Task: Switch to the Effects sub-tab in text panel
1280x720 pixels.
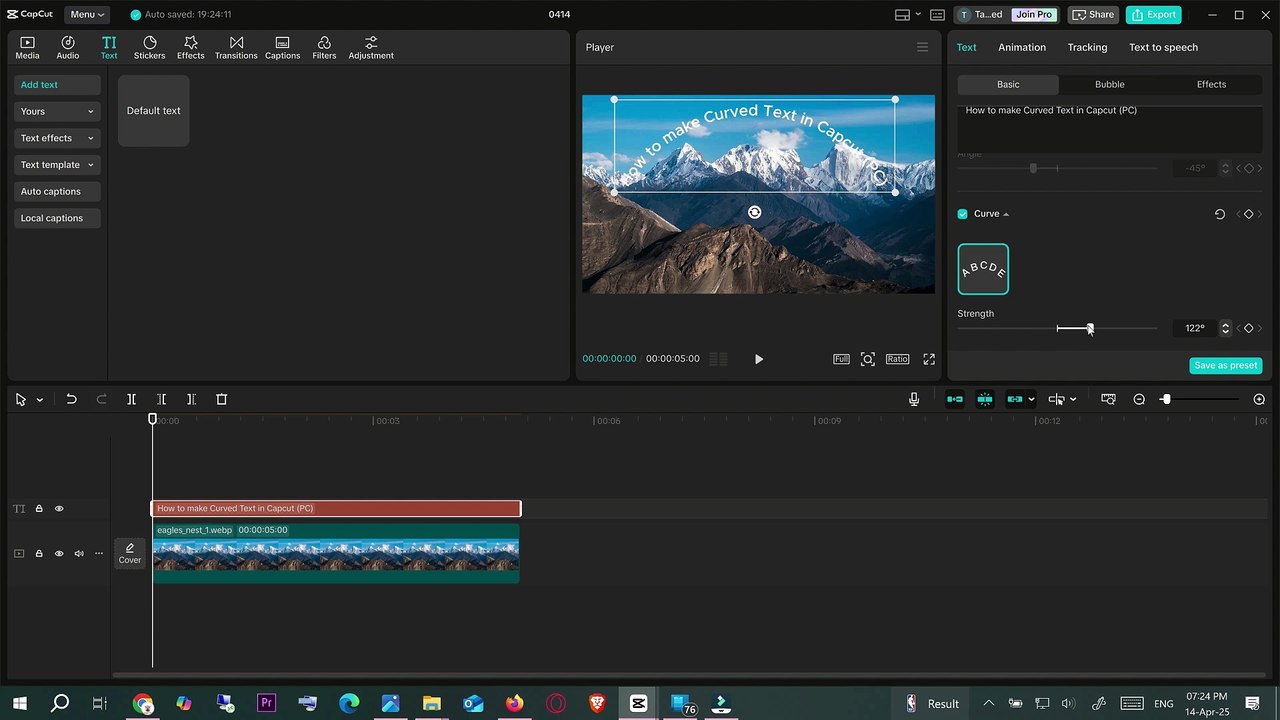Action: click(1211, 85)
